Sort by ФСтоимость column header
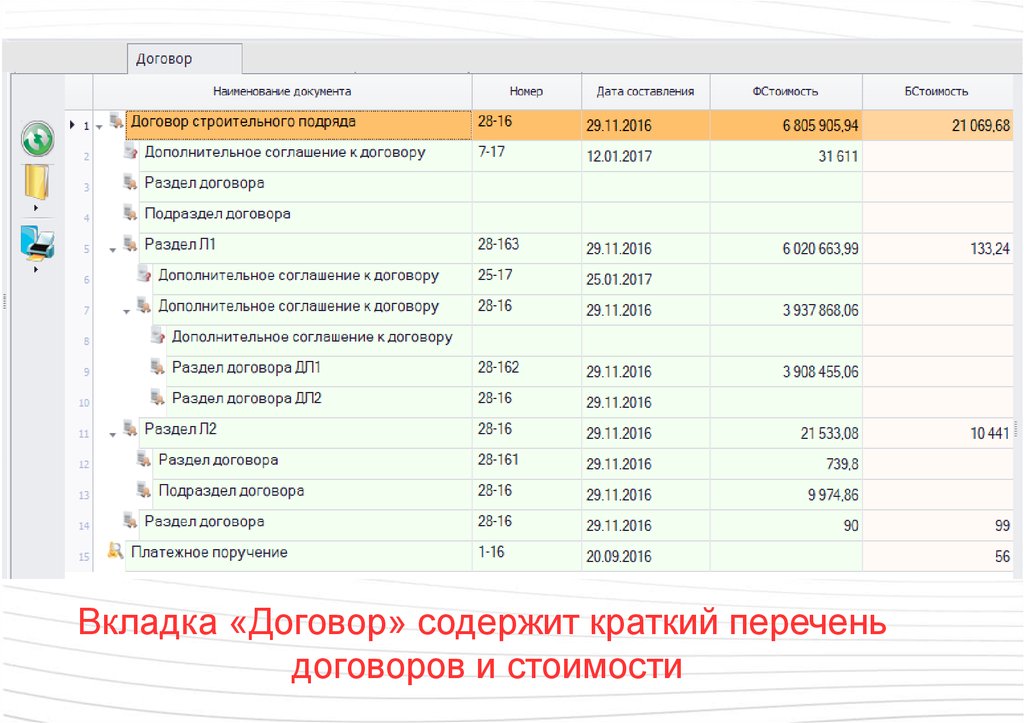Screen dimensions: 1024x723 click(786, 91)
